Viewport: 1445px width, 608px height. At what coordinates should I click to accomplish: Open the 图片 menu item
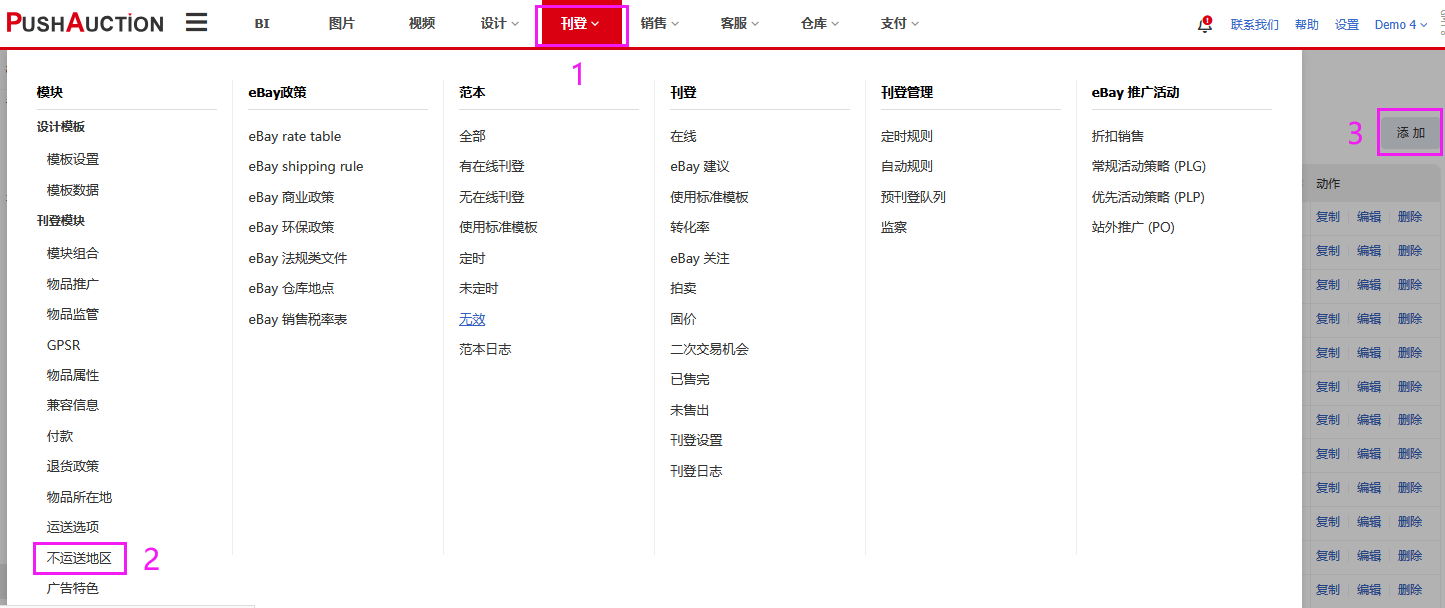[342, 24]
